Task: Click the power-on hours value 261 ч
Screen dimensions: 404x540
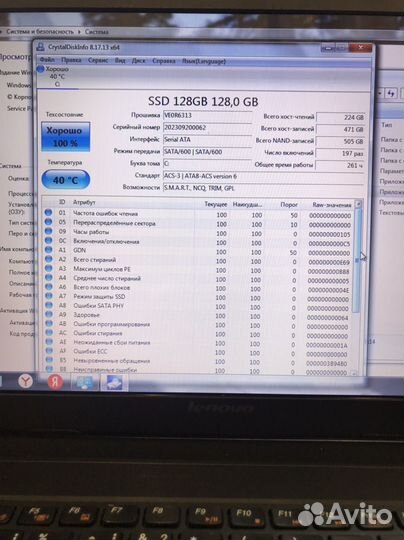Action: click(x=340, y=166)
